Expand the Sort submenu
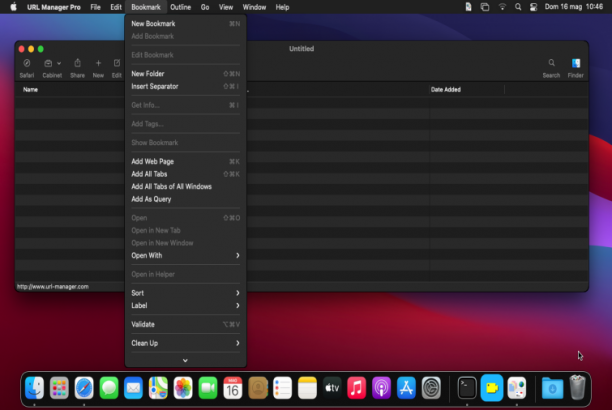This screenshot has width=612, height=410. point(185,293)
